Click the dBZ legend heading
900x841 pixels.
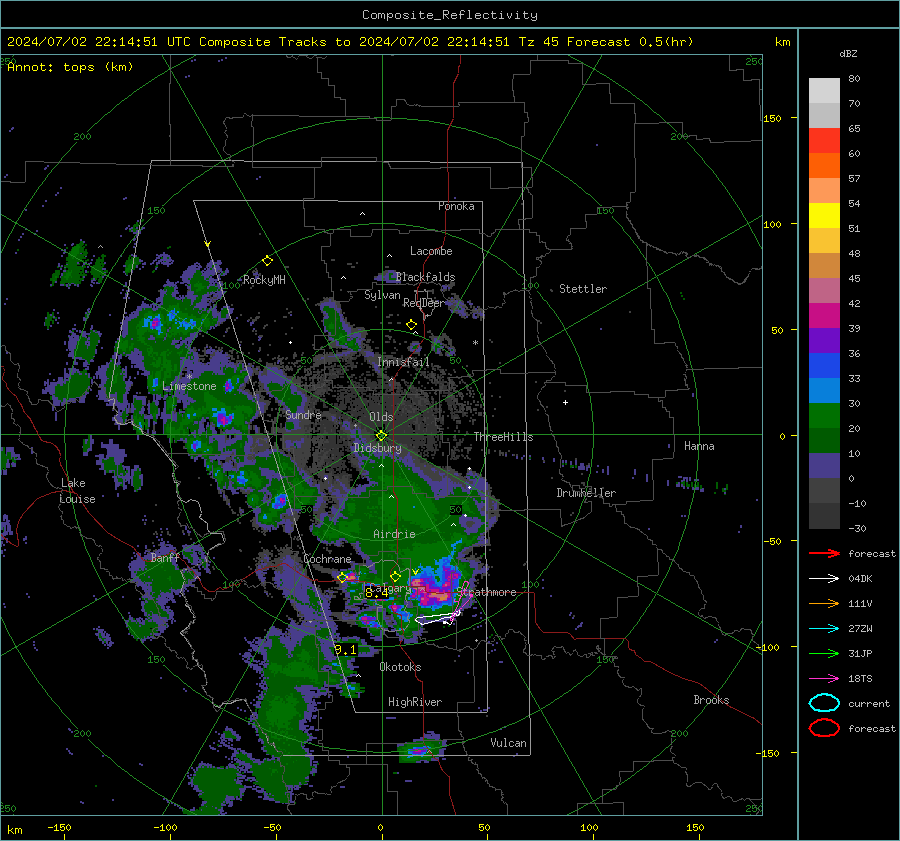(x=848, y=53)
